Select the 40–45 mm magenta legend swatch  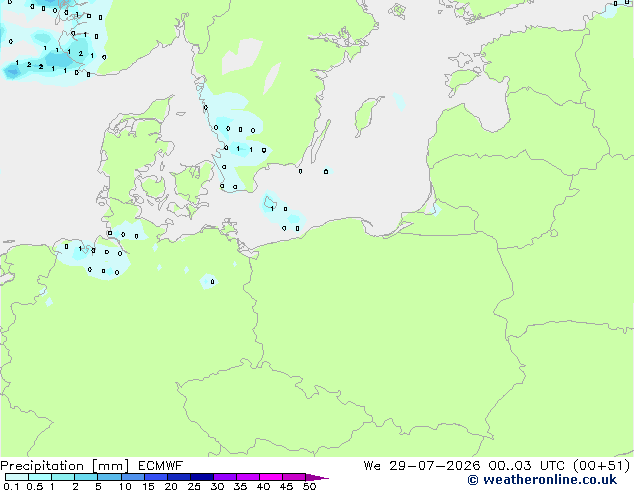[x=271, y=477]
